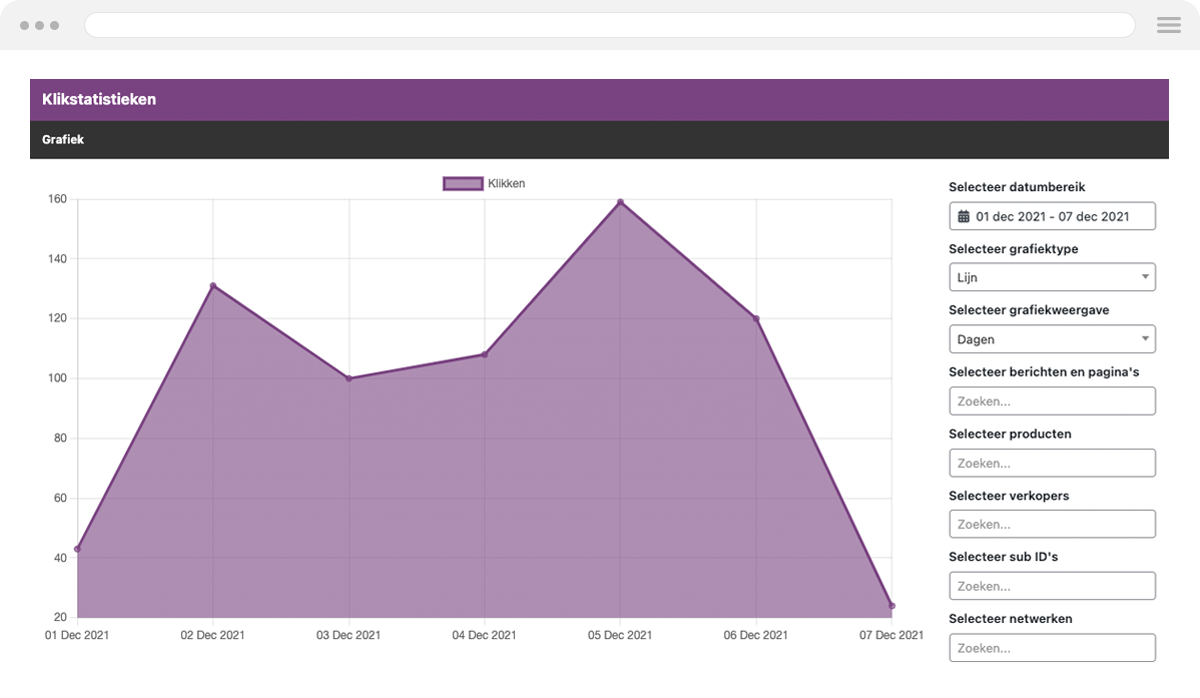Click the 'Zoeken' field under Selecteer producten

(1052, 463)
